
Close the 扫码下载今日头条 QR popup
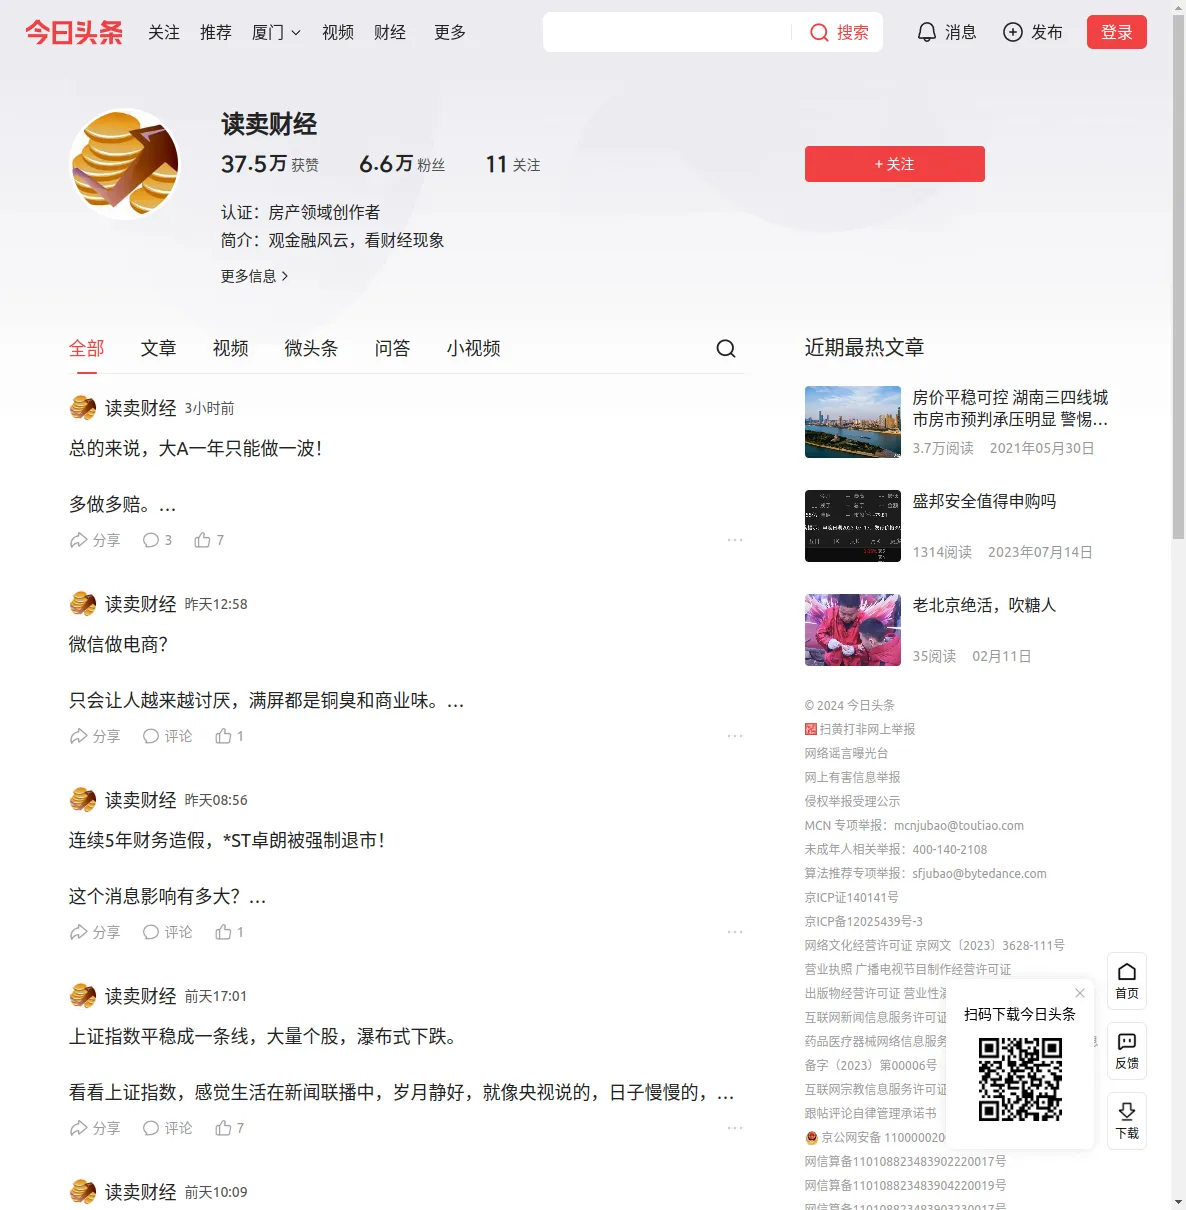pos(1080,993)
